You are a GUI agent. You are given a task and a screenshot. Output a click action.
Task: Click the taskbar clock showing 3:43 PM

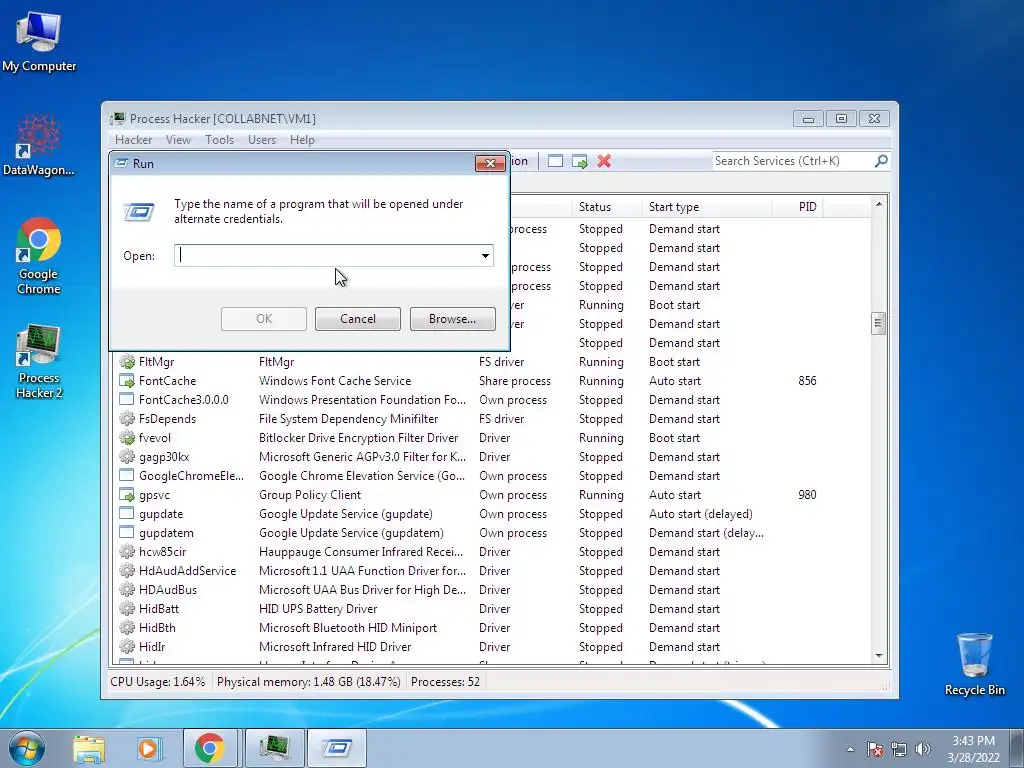coord(973,749)
